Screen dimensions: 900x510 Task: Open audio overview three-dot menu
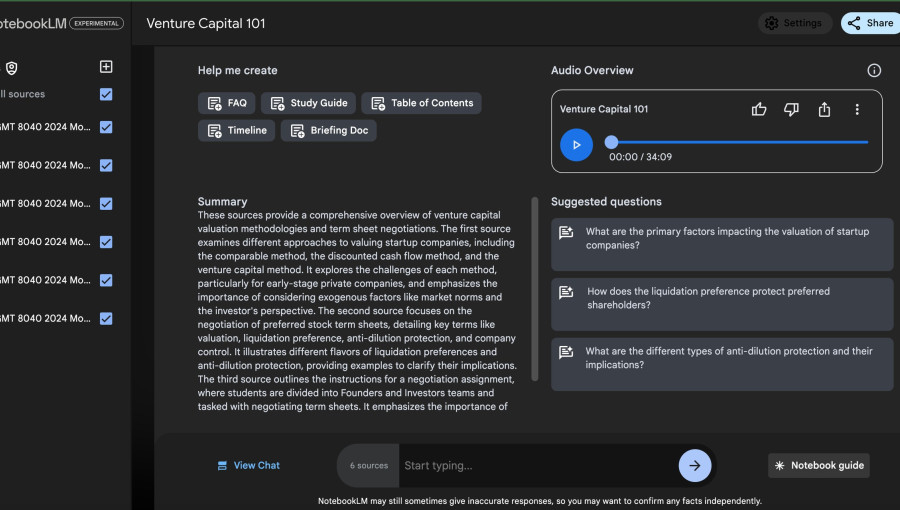point(857,109)
